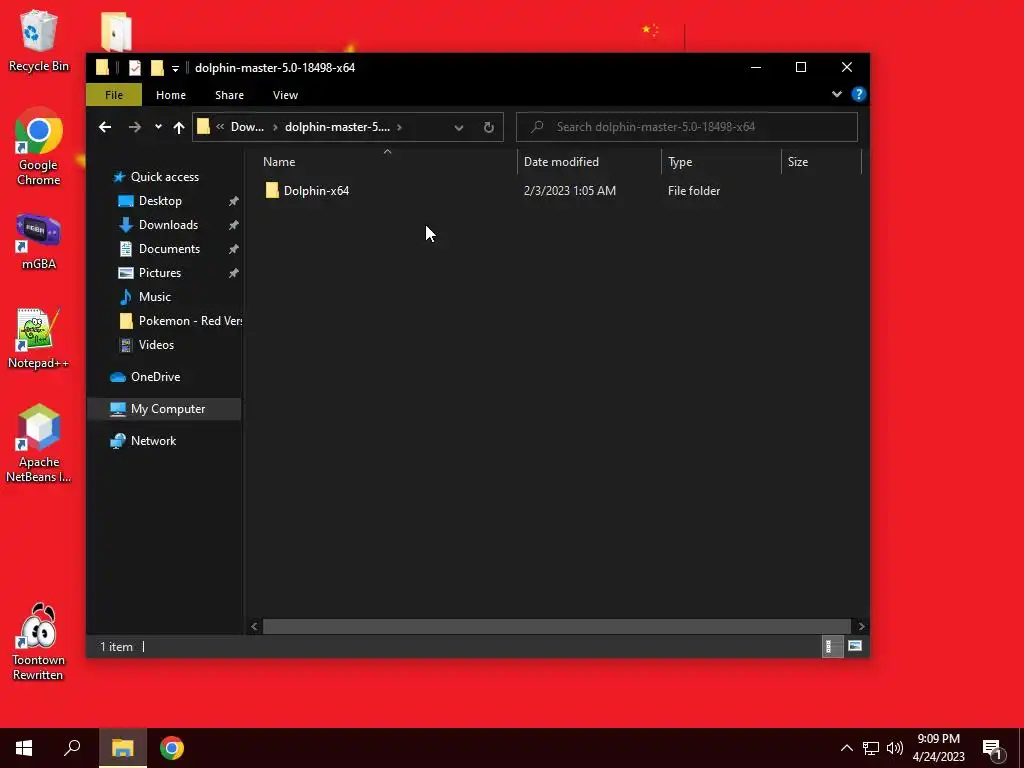
Task: Click the date 2/3/2023 1:05 AM cell
Action: click(x=569, y=191)
